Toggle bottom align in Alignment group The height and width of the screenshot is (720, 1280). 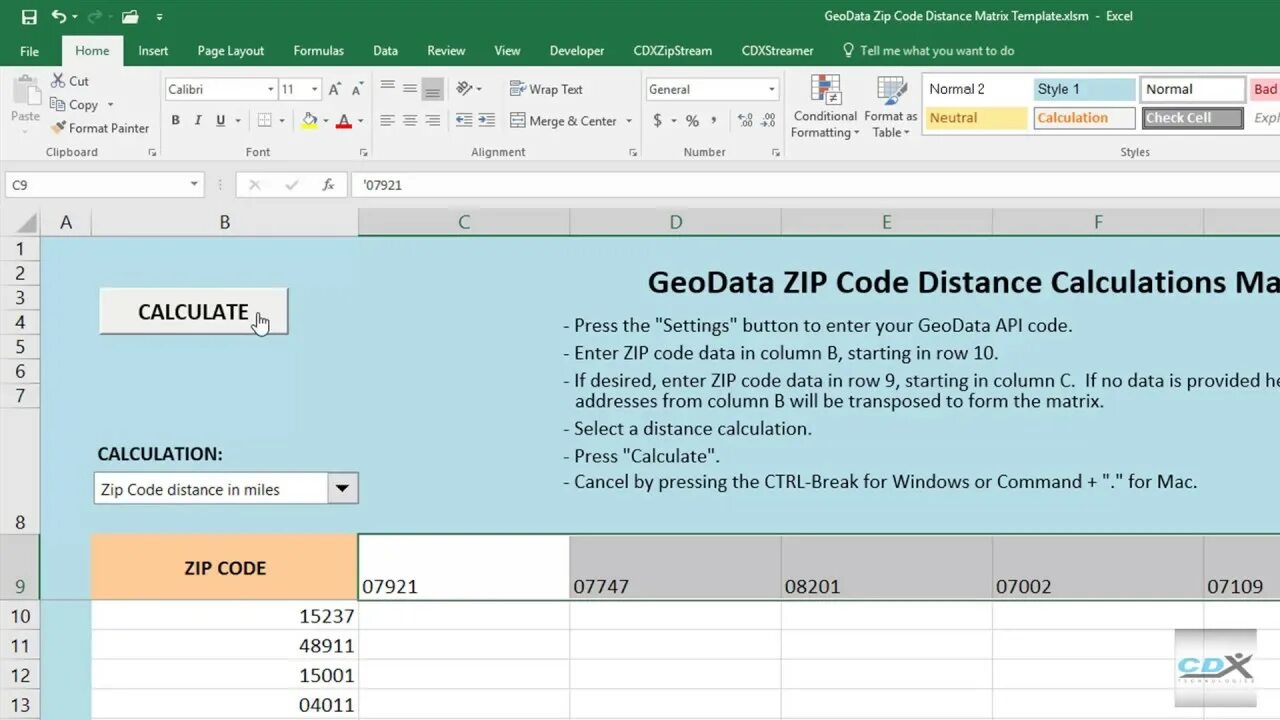coord(432,89)
